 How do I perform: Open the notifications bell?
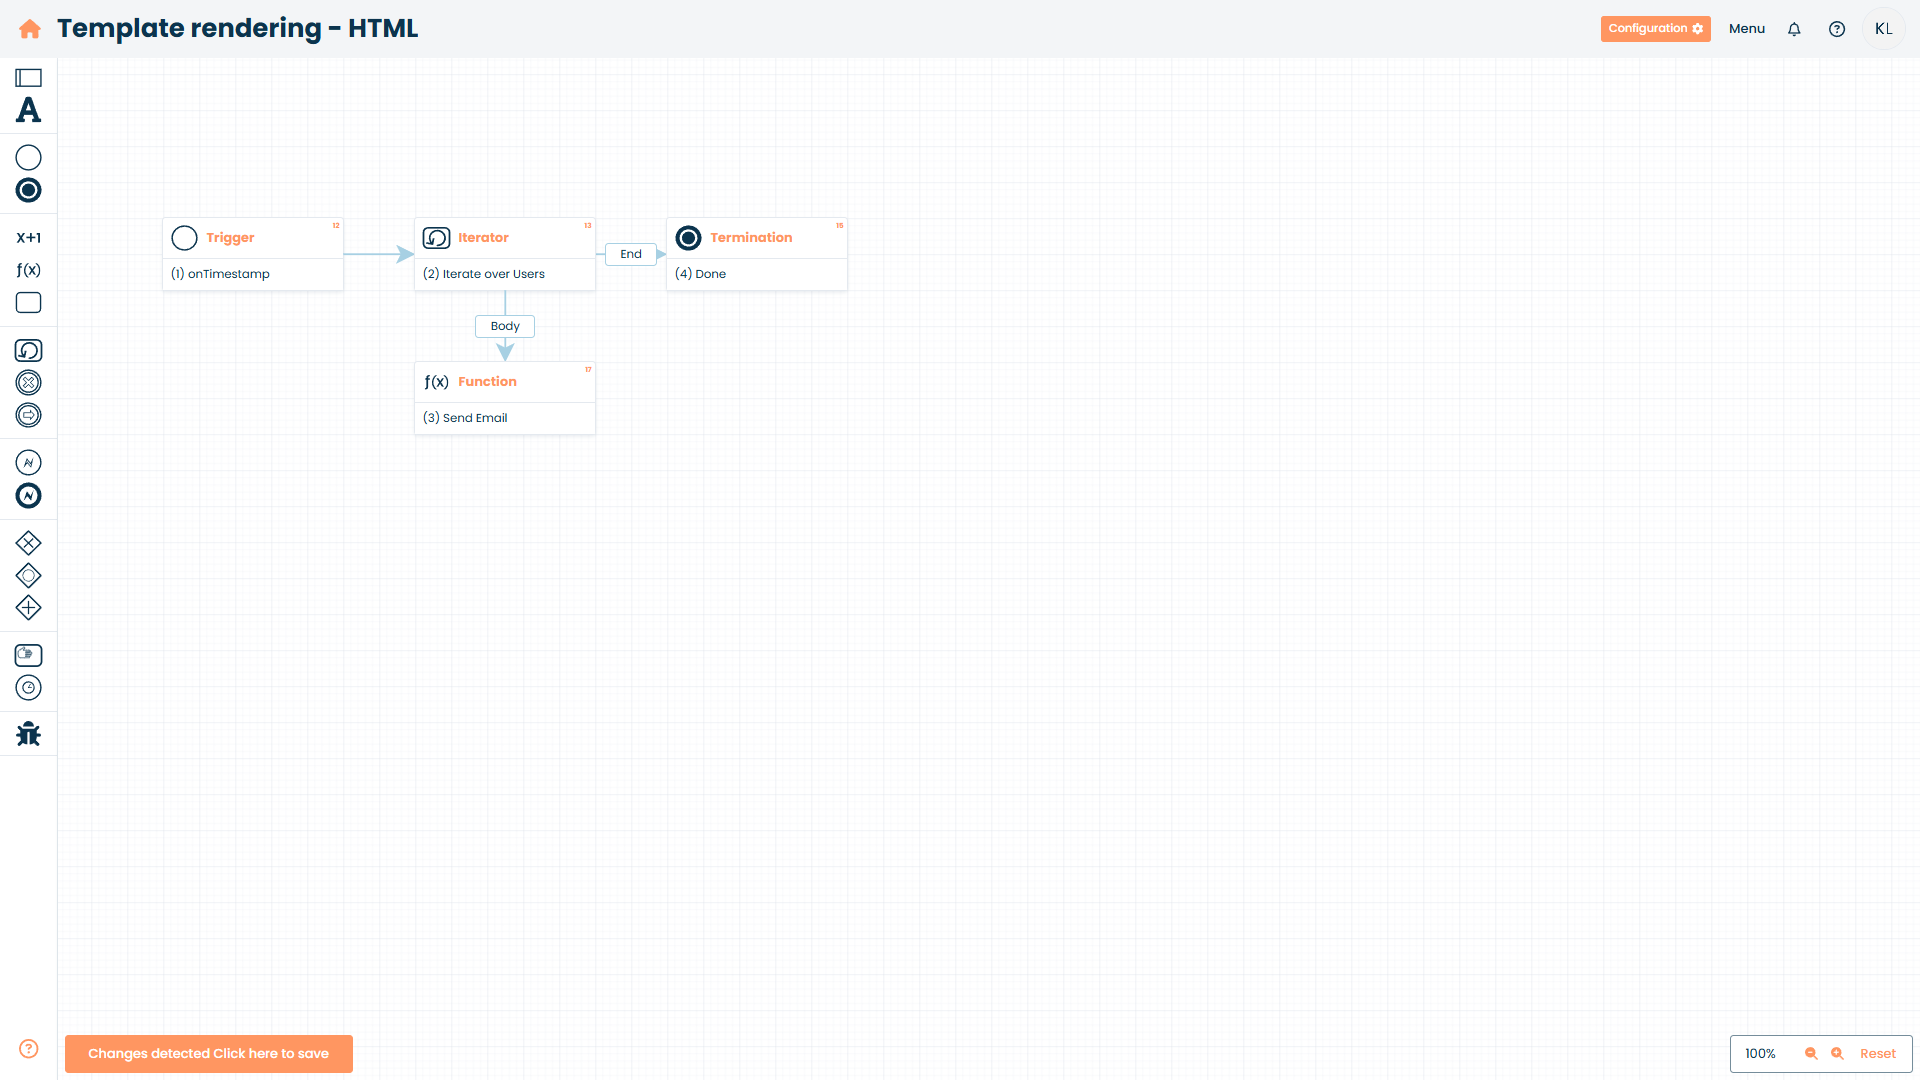pos(1794,29)
